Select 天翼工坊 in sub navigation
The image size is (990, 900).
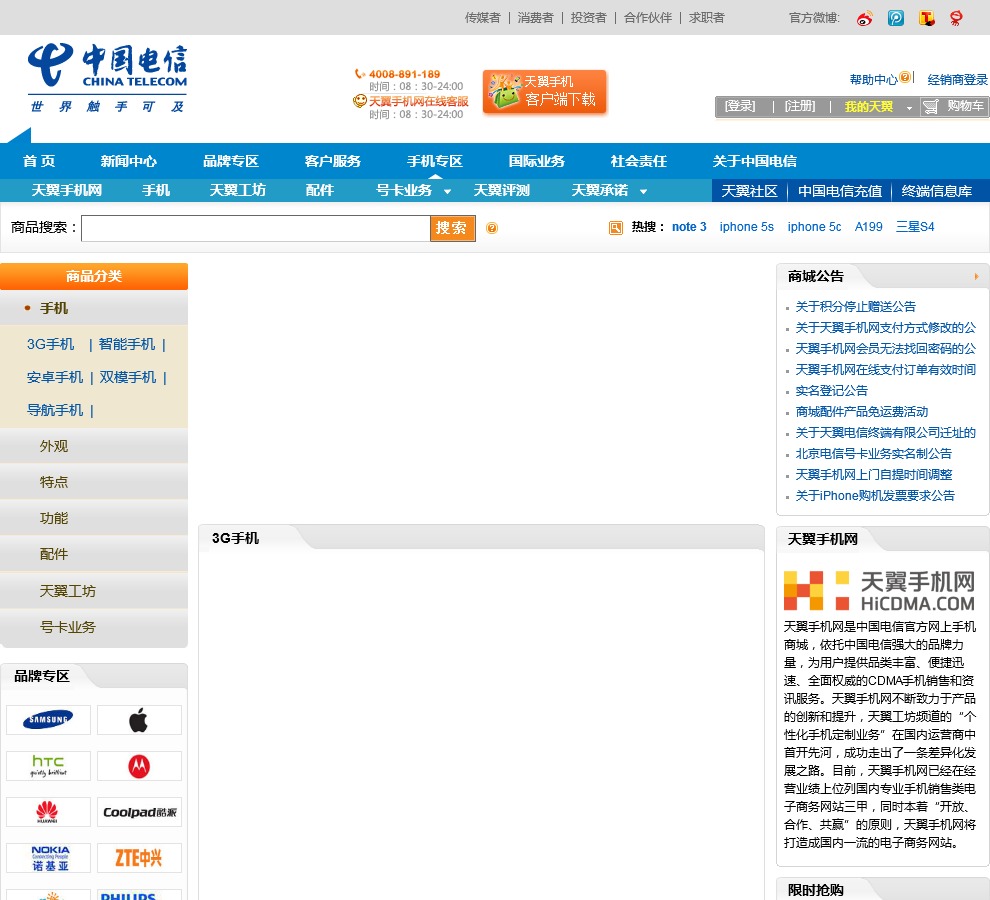(x=238, y=190)
